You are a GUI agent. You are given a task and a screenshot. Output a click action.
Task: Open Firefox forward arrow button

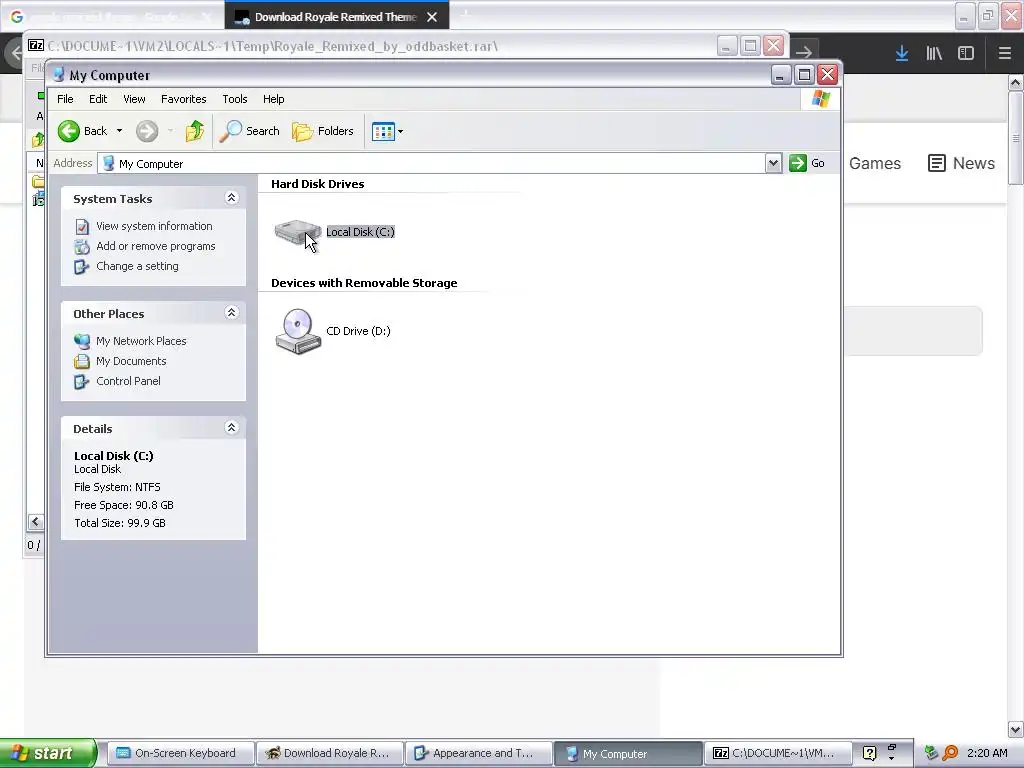(804, 52)
